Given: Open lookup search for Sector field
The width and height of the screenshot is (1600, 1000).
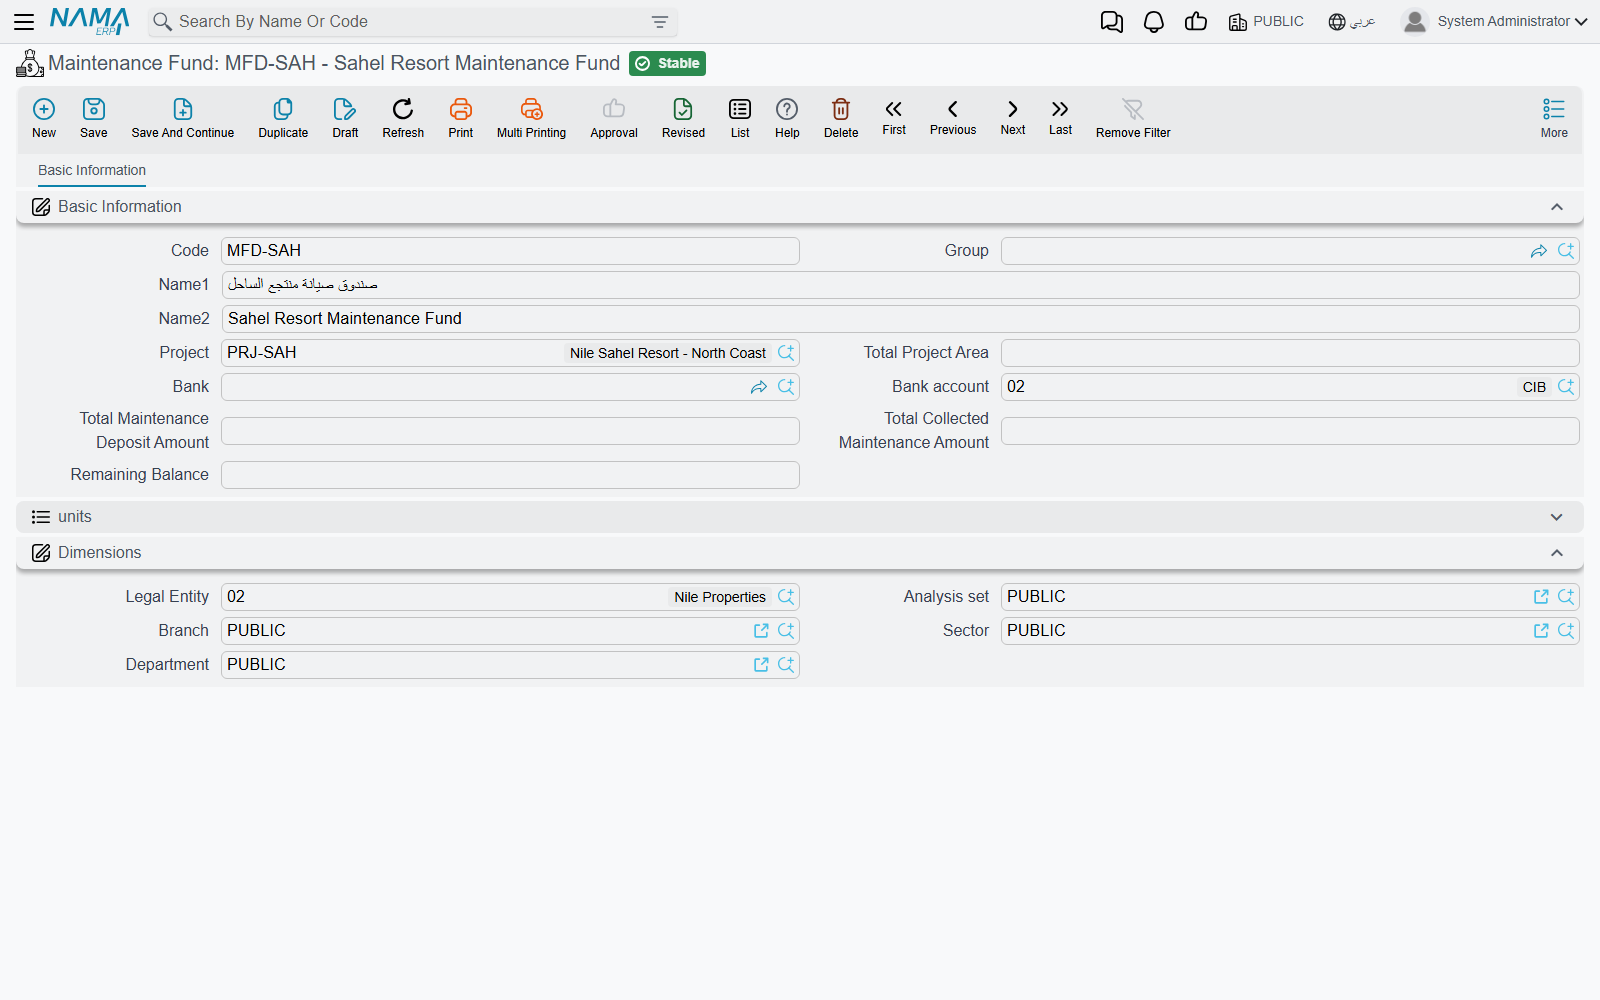Looking at the screenshot, I should (x=1566, y=631).
